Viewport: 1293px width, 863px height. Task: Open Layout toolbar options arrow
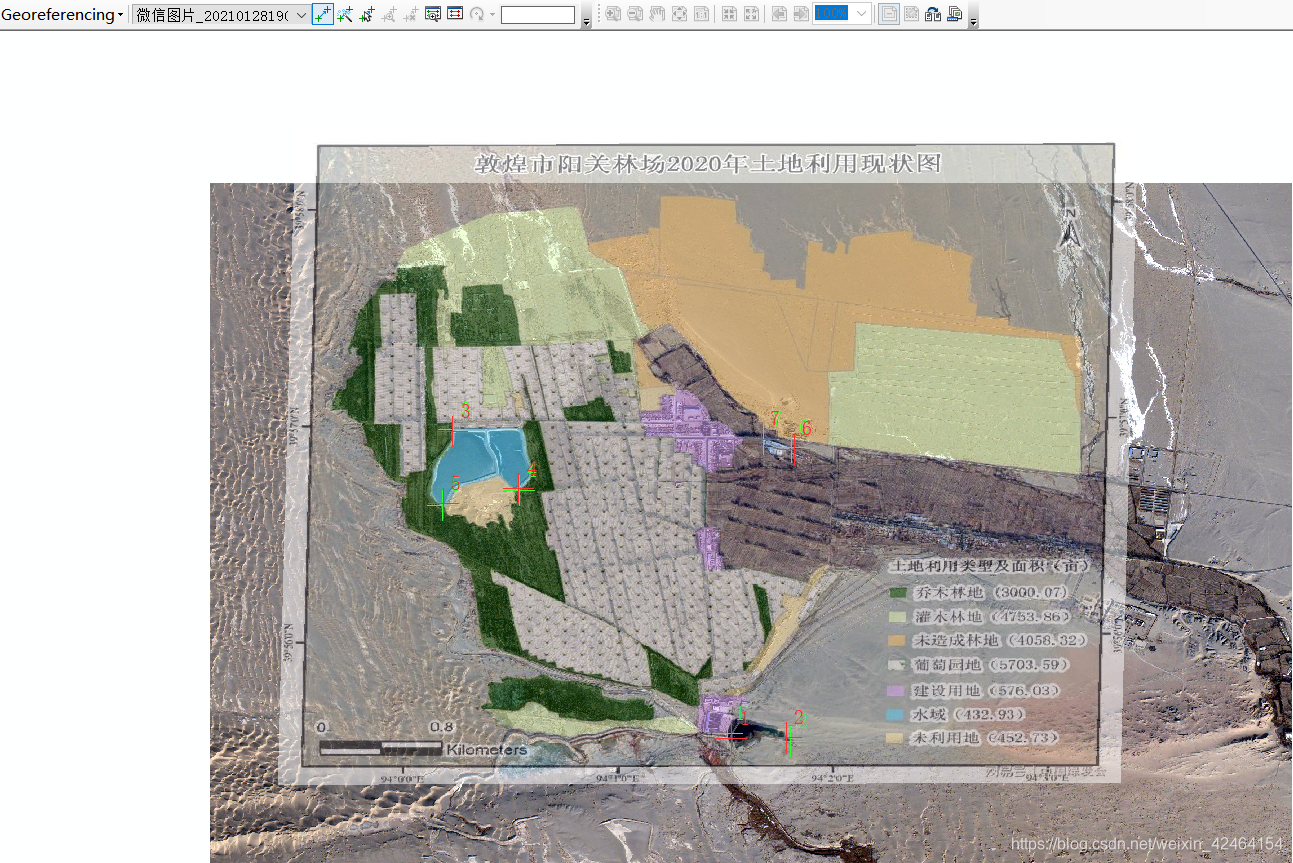point(974,20)
